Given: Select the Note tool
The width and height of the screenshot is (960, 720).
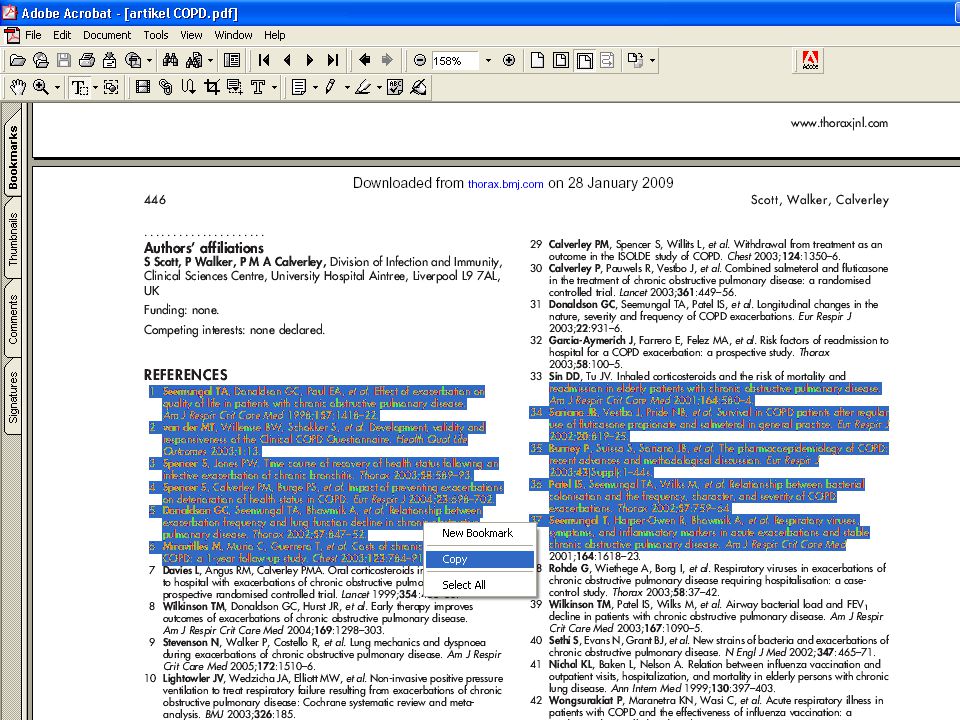Looking at the screenshot, I should coord(299,87).
